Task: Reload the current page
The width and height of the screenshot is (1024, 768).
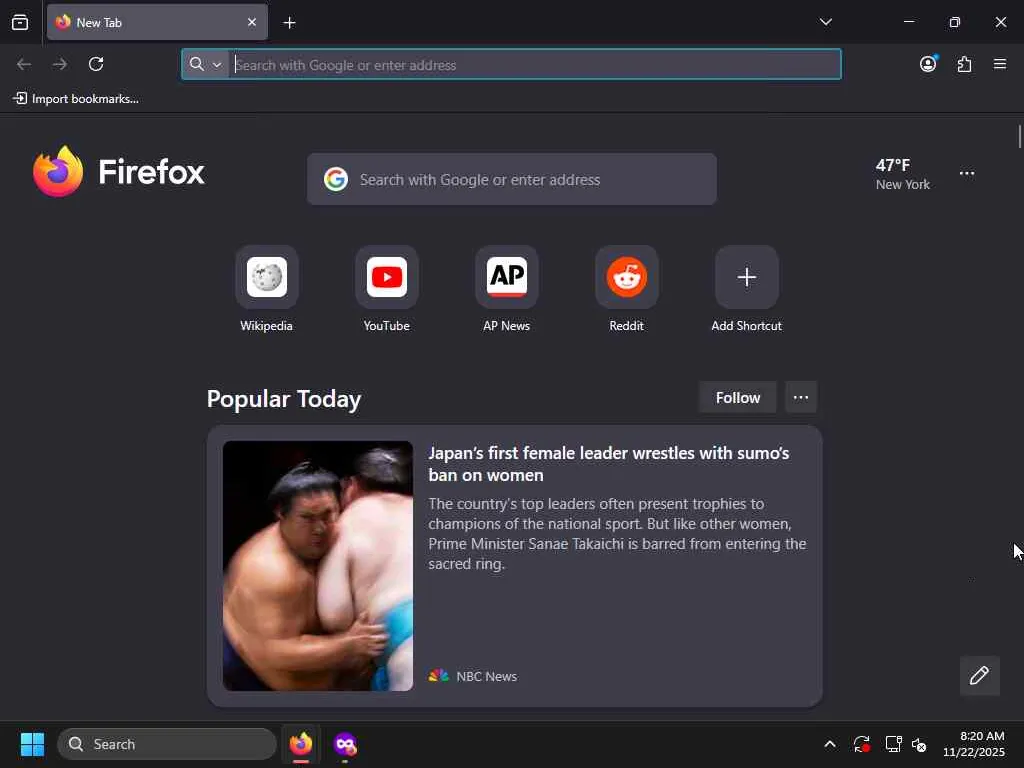Action: 96,64
